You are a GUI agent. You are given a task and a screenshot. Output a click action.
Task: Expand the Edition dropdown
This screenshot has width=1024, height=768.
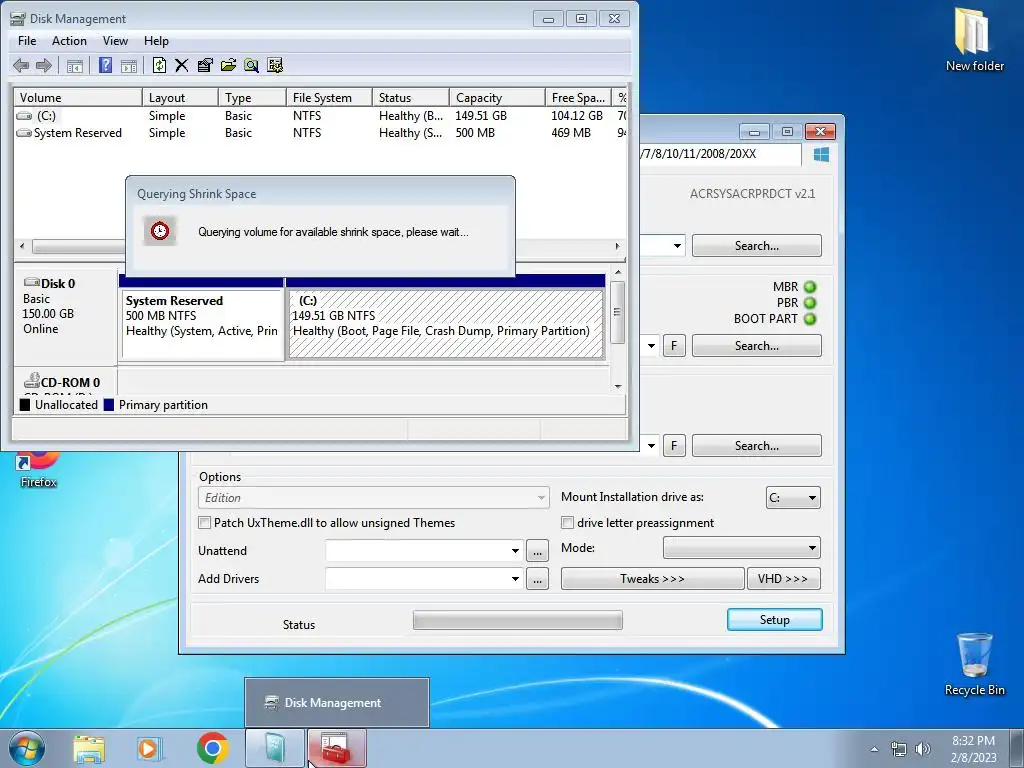tap(374, 498)
